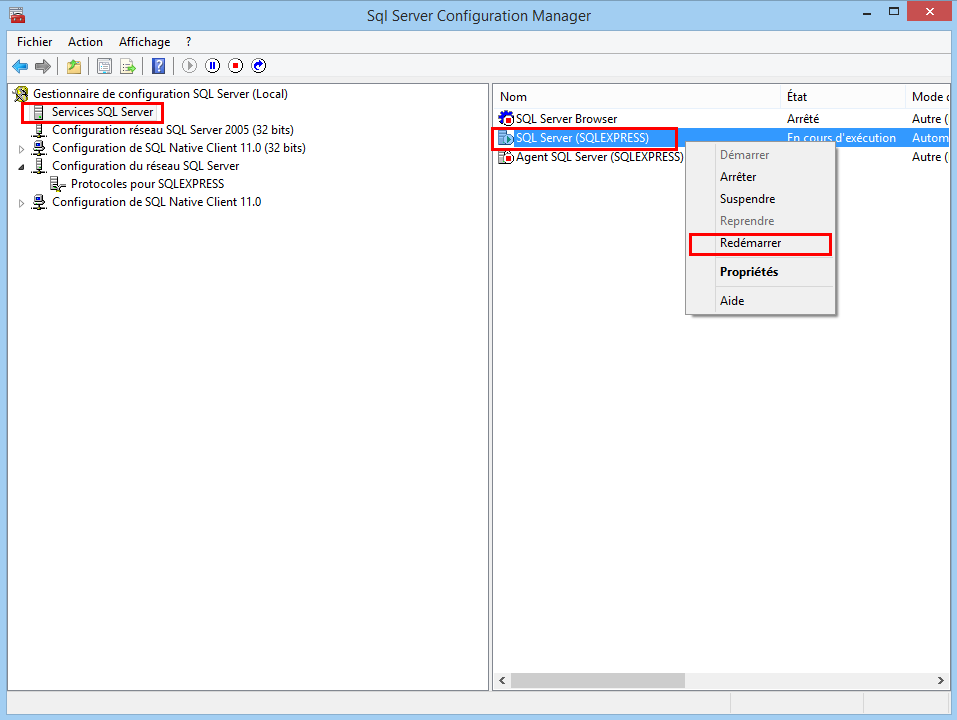Click the Stop service toolbar icon

pos(236,66)
